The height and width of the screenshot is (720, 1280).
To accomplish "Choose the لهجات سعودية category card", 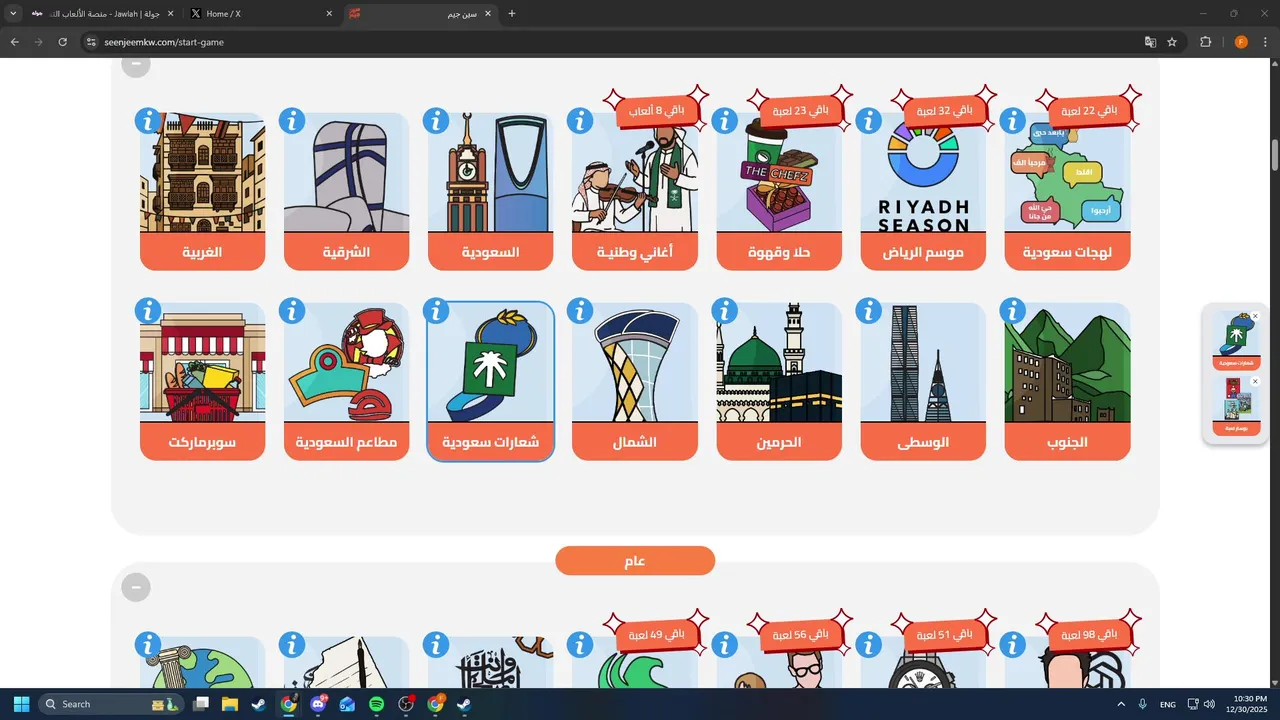I will (x=1067, y=191).
